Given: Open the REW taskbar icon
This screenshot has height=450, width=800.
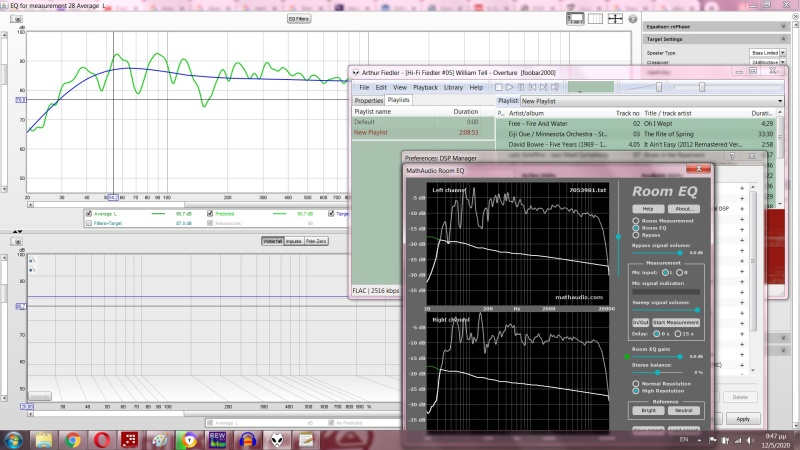Looking at the screenshot, I should coord(218,440).
